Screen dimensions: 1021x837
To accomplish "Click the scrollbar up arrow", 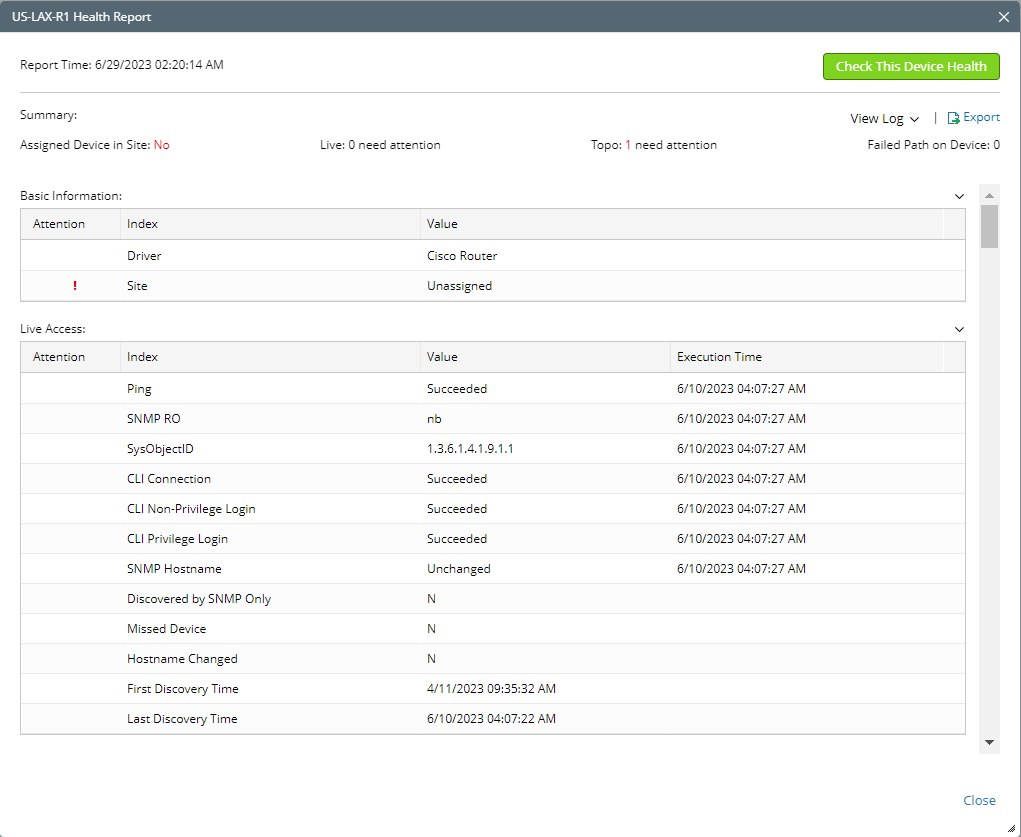I will 989,195.
